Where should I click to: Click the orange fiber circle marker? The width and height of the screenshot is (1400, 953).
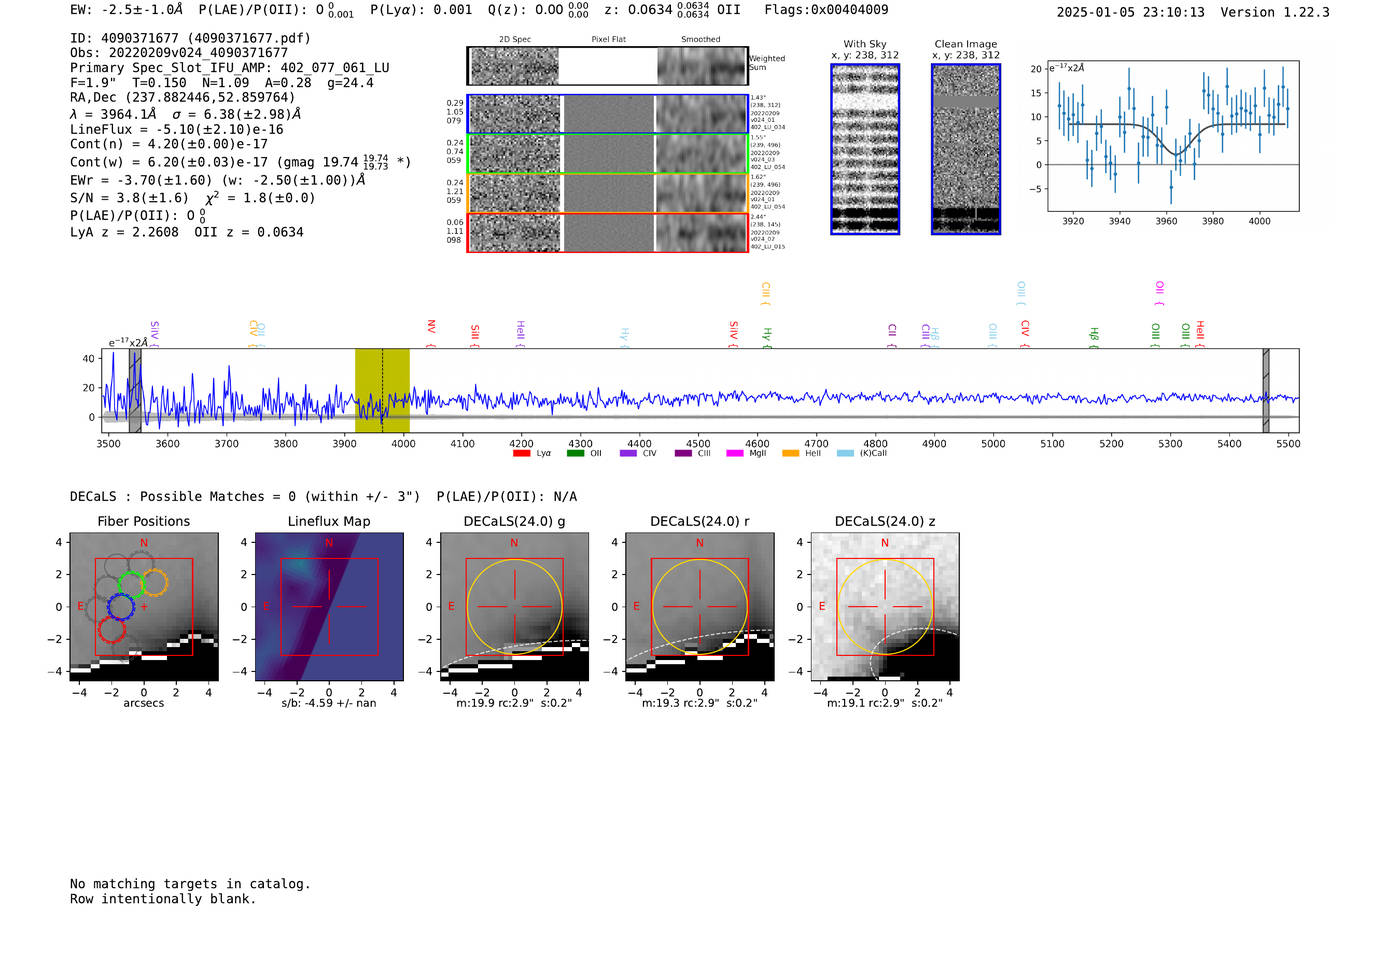click(x=154, y=582)
